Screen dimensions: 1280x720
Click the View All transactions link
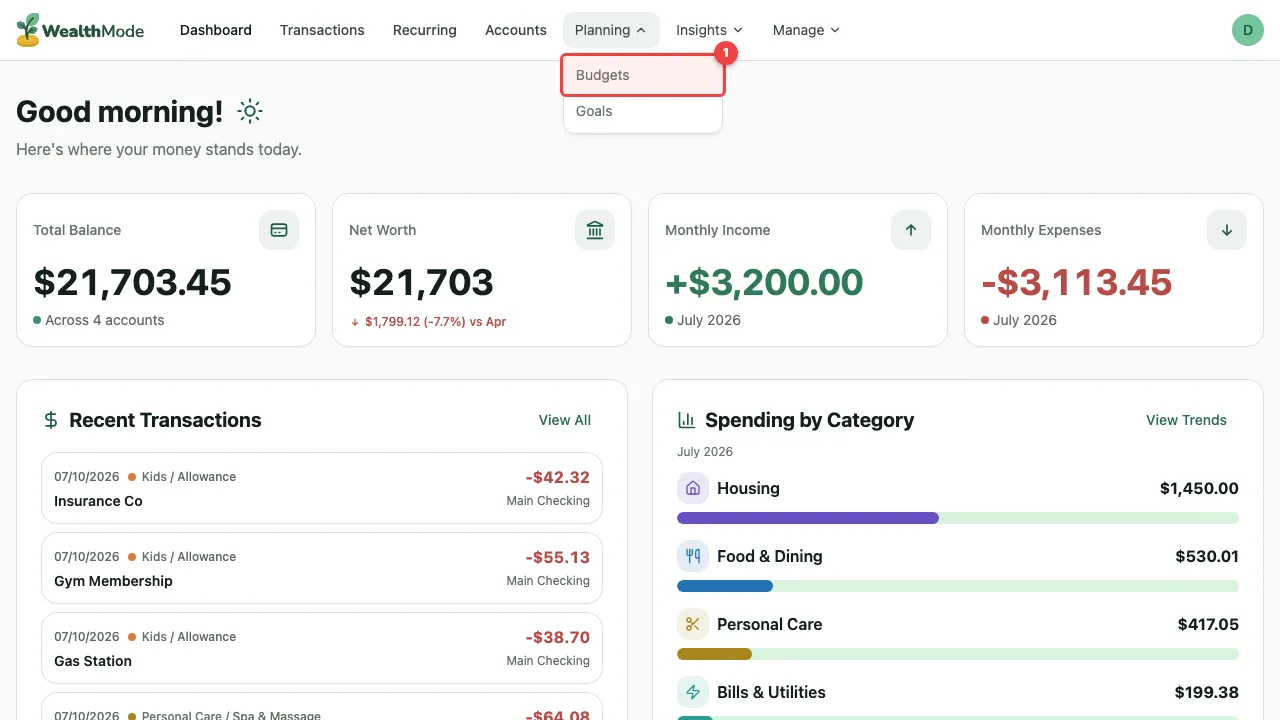point(565,420)
